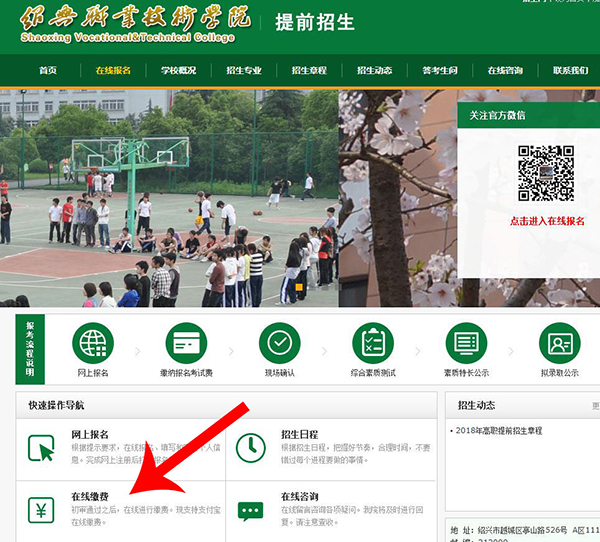
Task: Click the 报考流程说明 vertical label
Action: (x=30, y=349)
